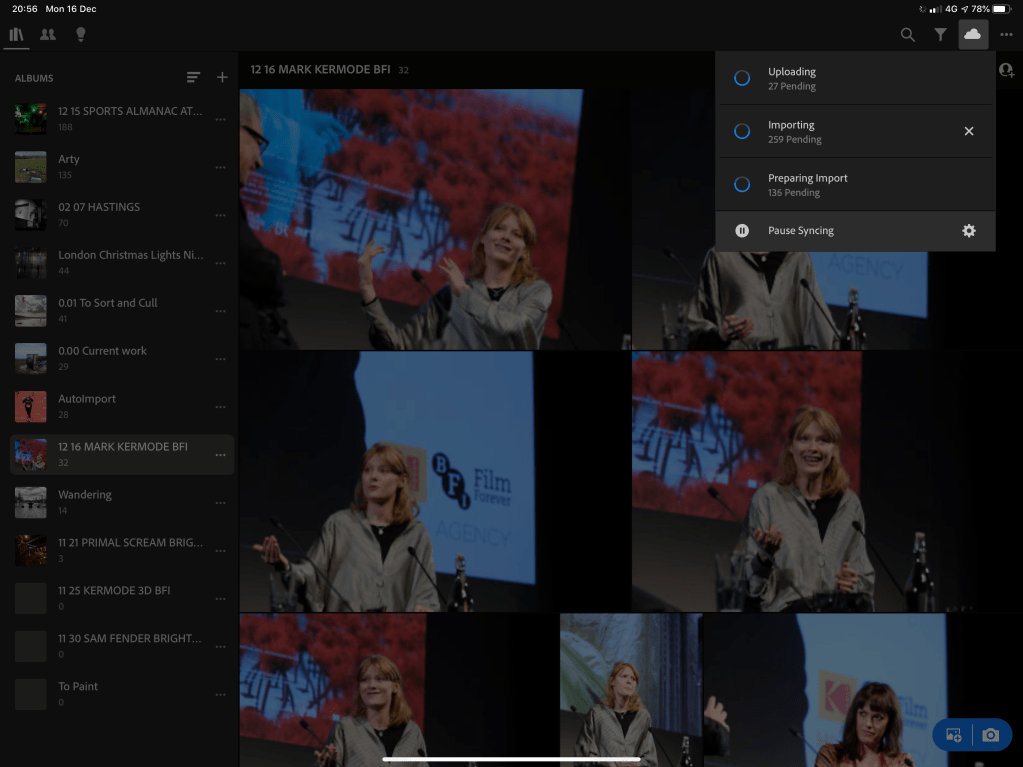The height and width of the screenshot is (767, 1023).
Task: Open the Library view icon
Action: tap(16, 34)
